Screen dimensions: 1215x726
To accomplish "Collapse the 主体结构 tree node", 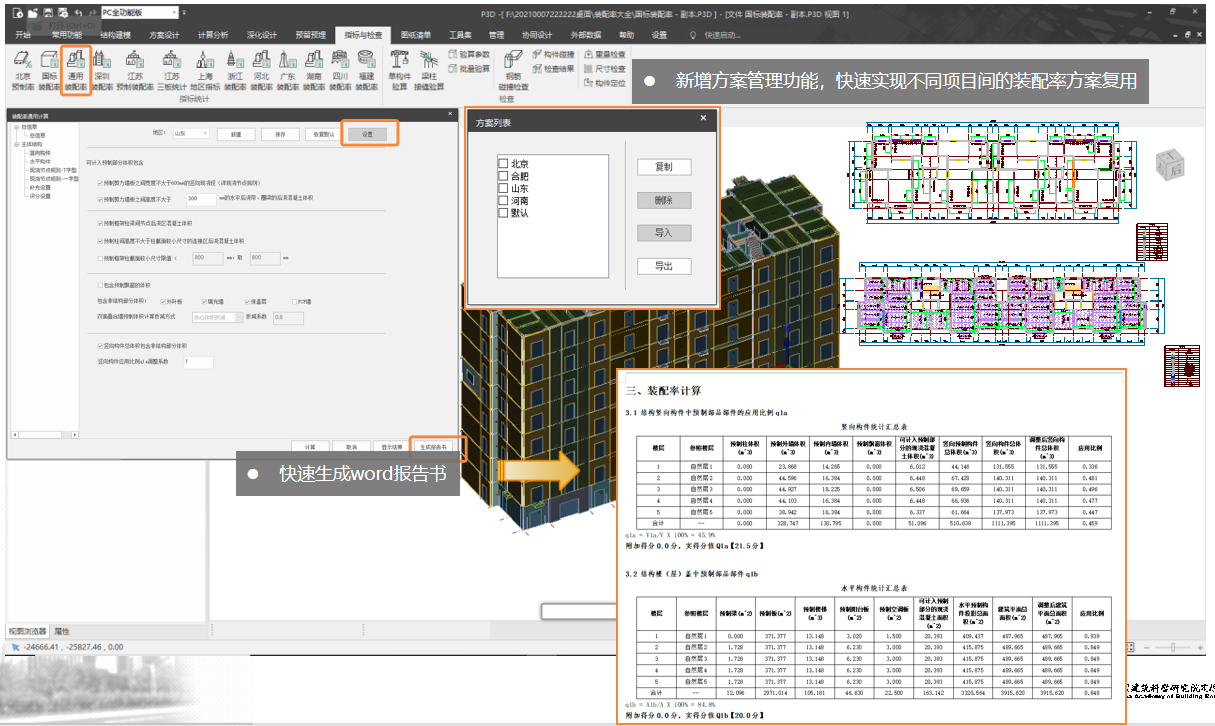I will (16, 145).
